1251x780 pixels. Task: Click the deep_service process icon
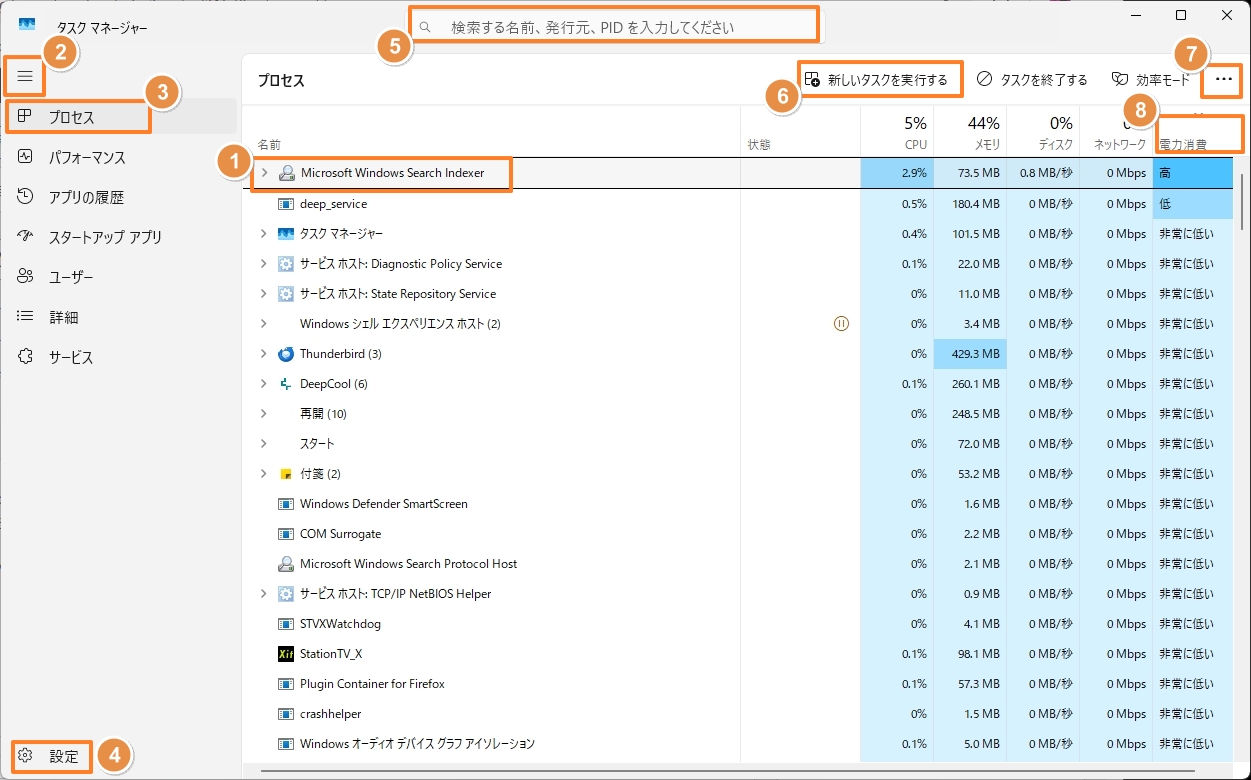[x=285, y=204]
